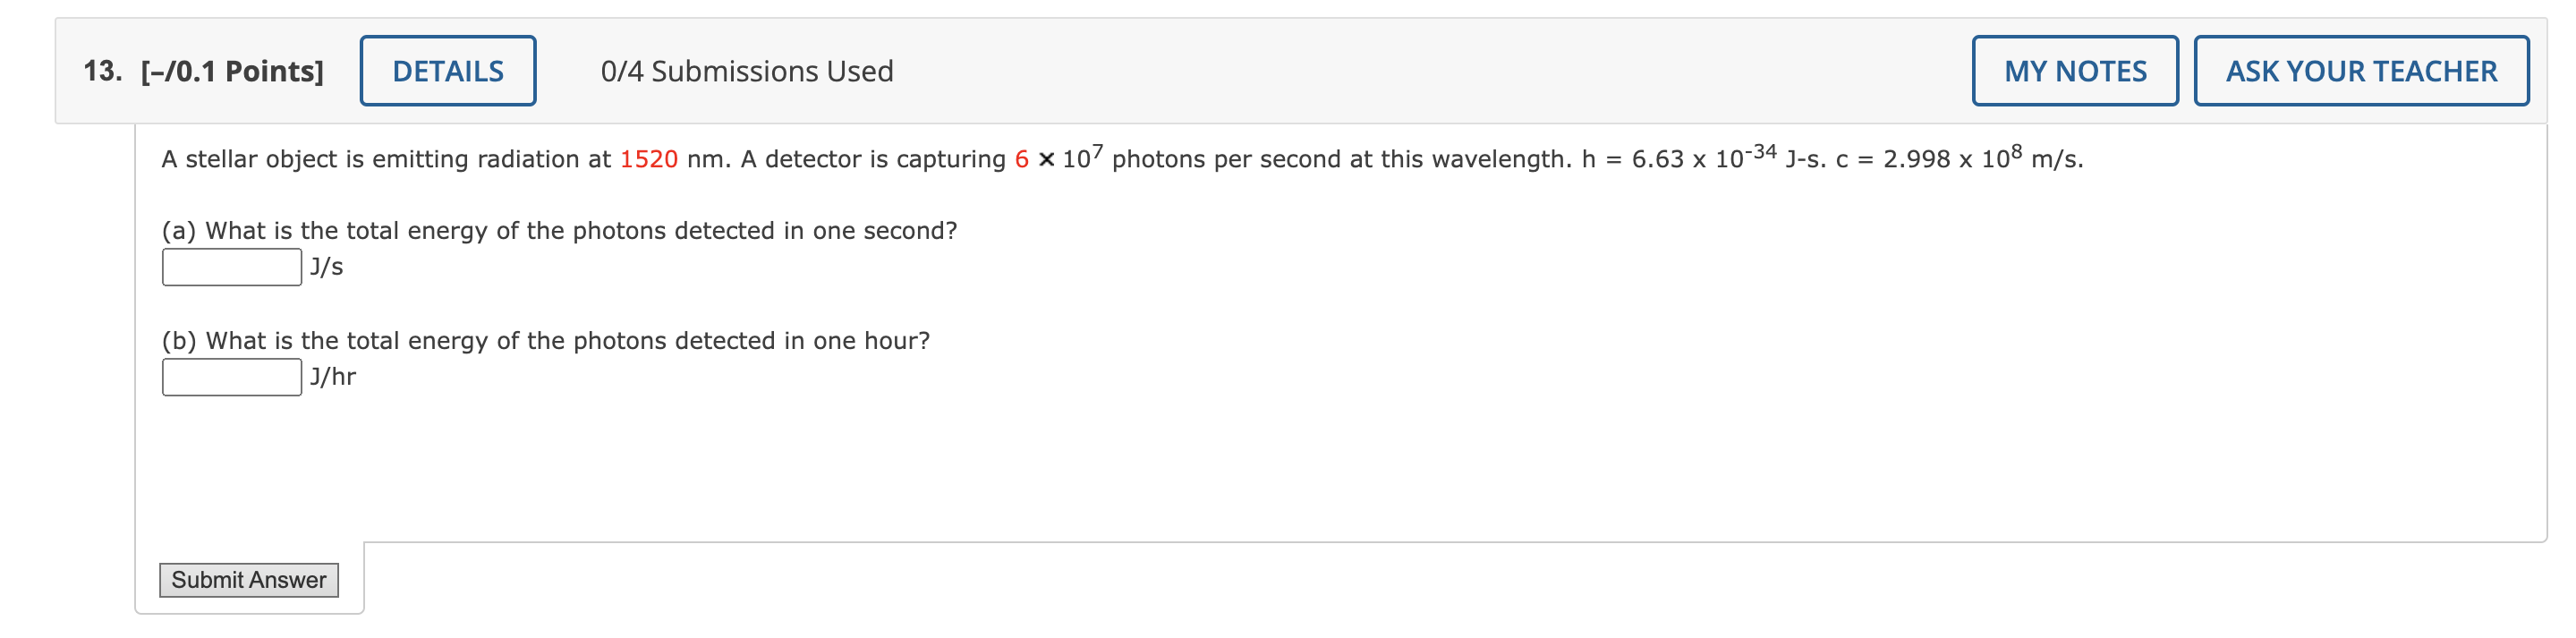Click the 0/4 Submissions Used text
The height and width of the screenshot is (638, 2576).
[746, 70]
